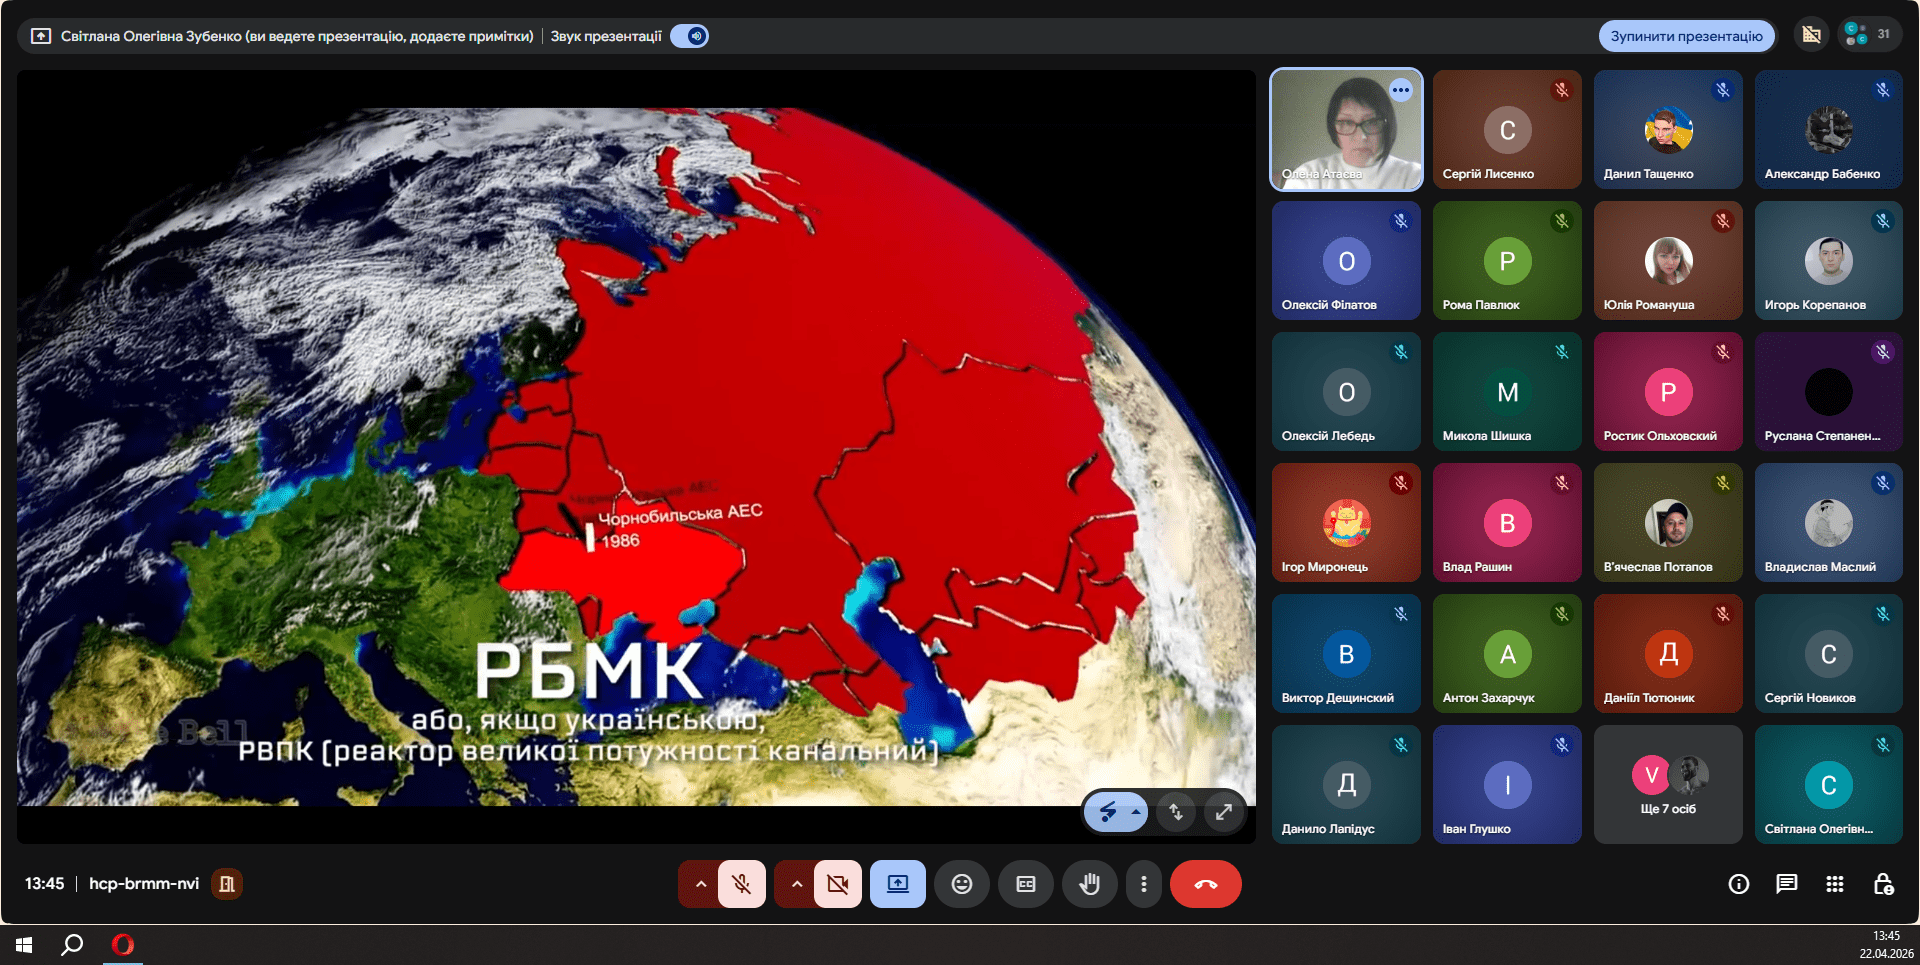Raise your hand
Screen dimensions: 1920x965
[x=1089, y=884]
